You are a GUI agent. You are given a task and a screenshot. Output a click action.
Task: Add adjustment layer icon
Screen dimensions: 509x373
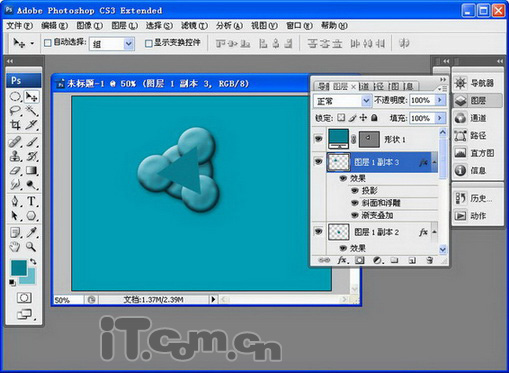(x=377, y=260)
